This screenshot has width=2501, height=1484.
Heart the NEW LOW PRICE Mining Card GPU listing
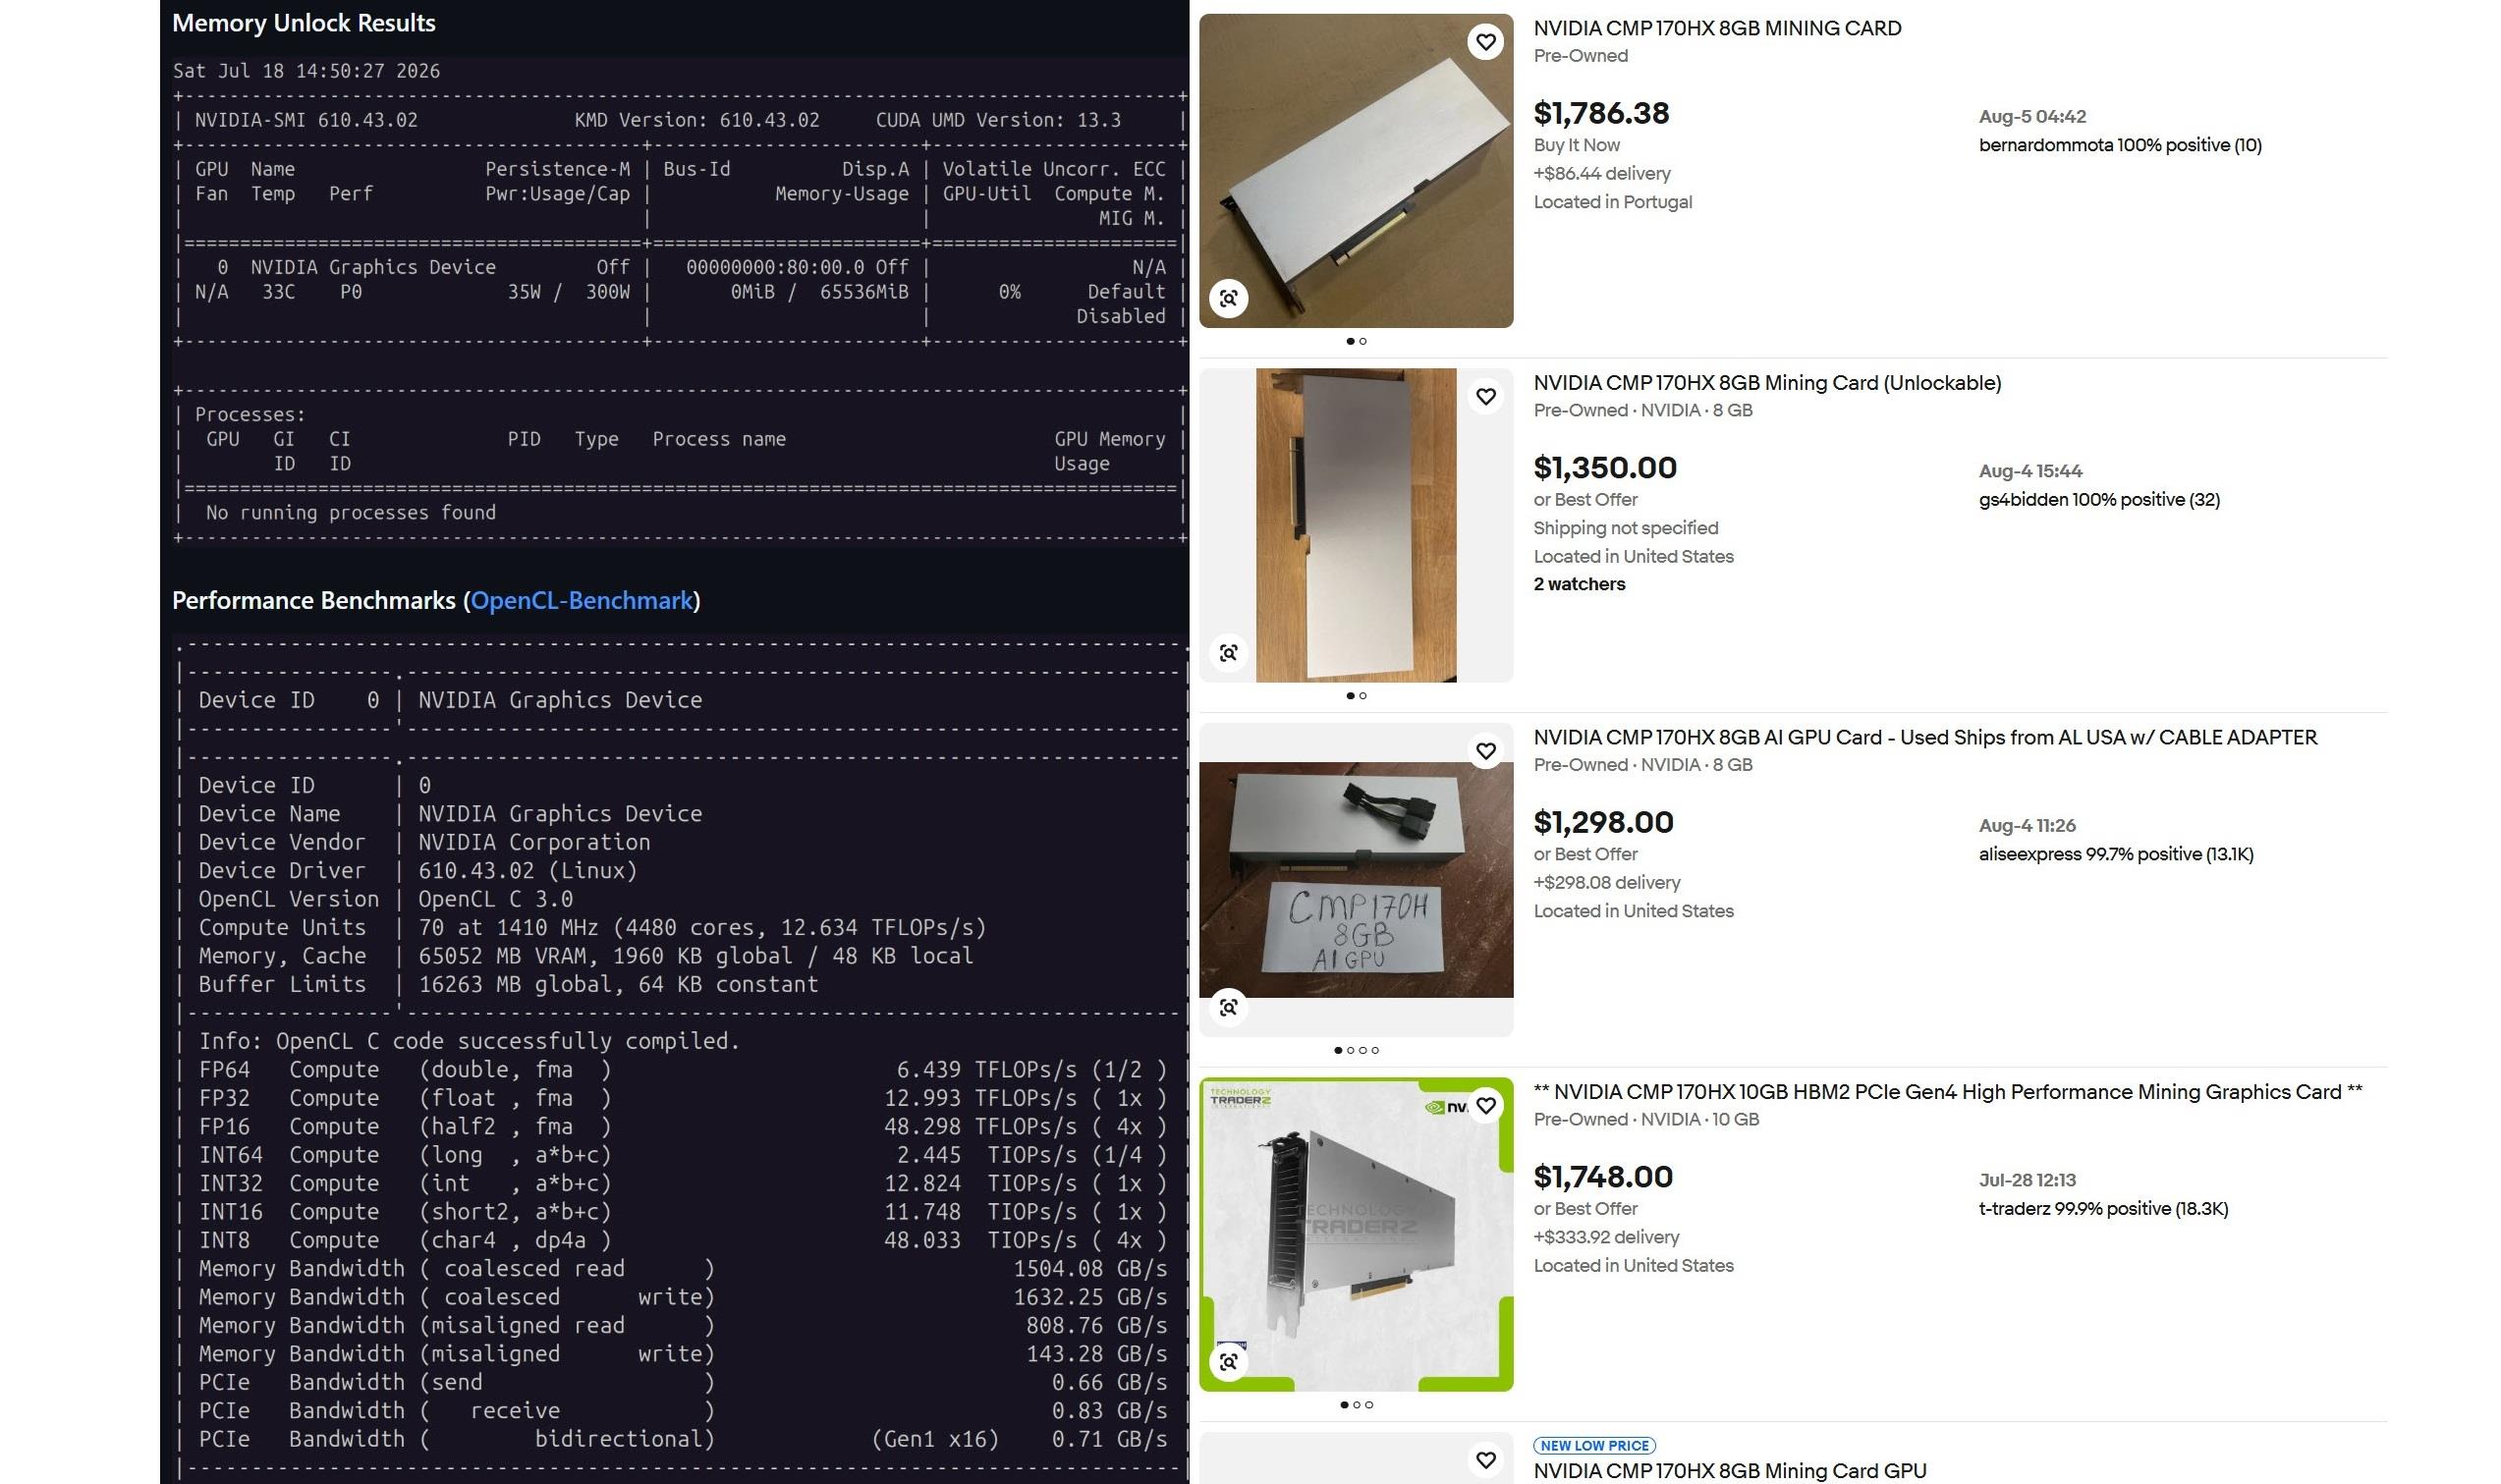pyautogui.click(x=1485, y=1460)
